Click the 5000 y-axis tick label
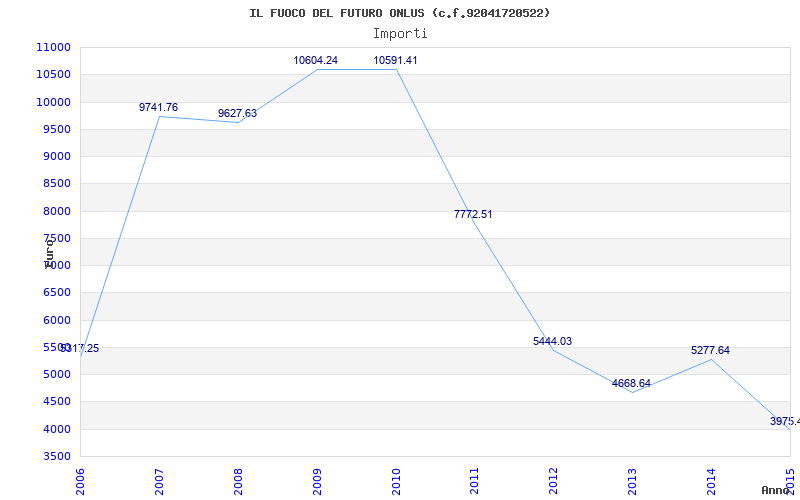This screenshot has height=500, width=800. pyautogui.click(x=56, y=374)
